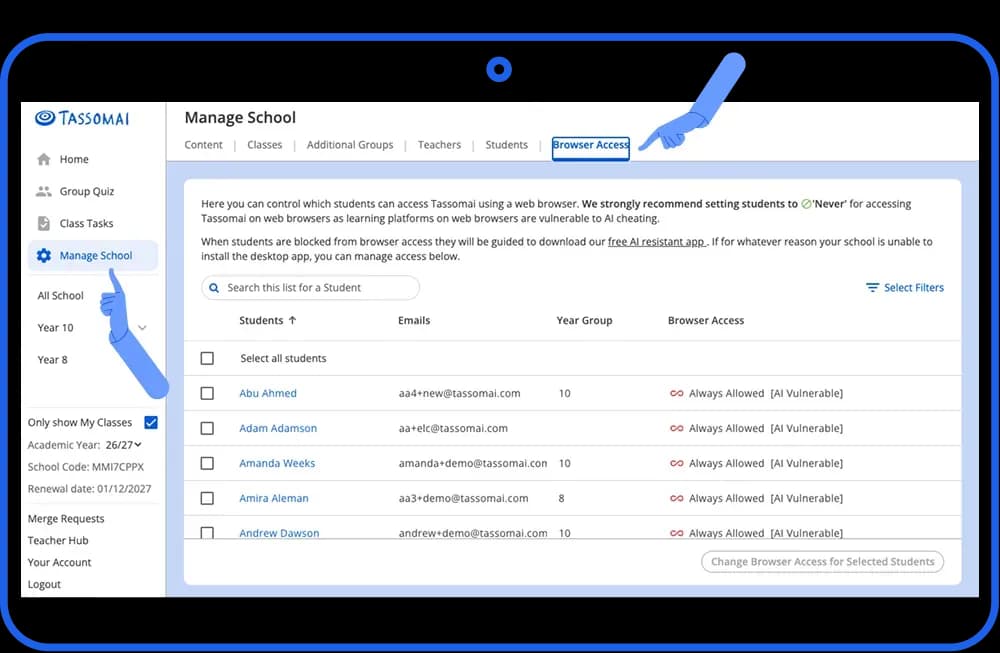Image resolution: width=1000 pixels, height=653 pixels.
Task: Click the sort arrow beside Students
Action: pyautogui.click(x=292, y=320)
